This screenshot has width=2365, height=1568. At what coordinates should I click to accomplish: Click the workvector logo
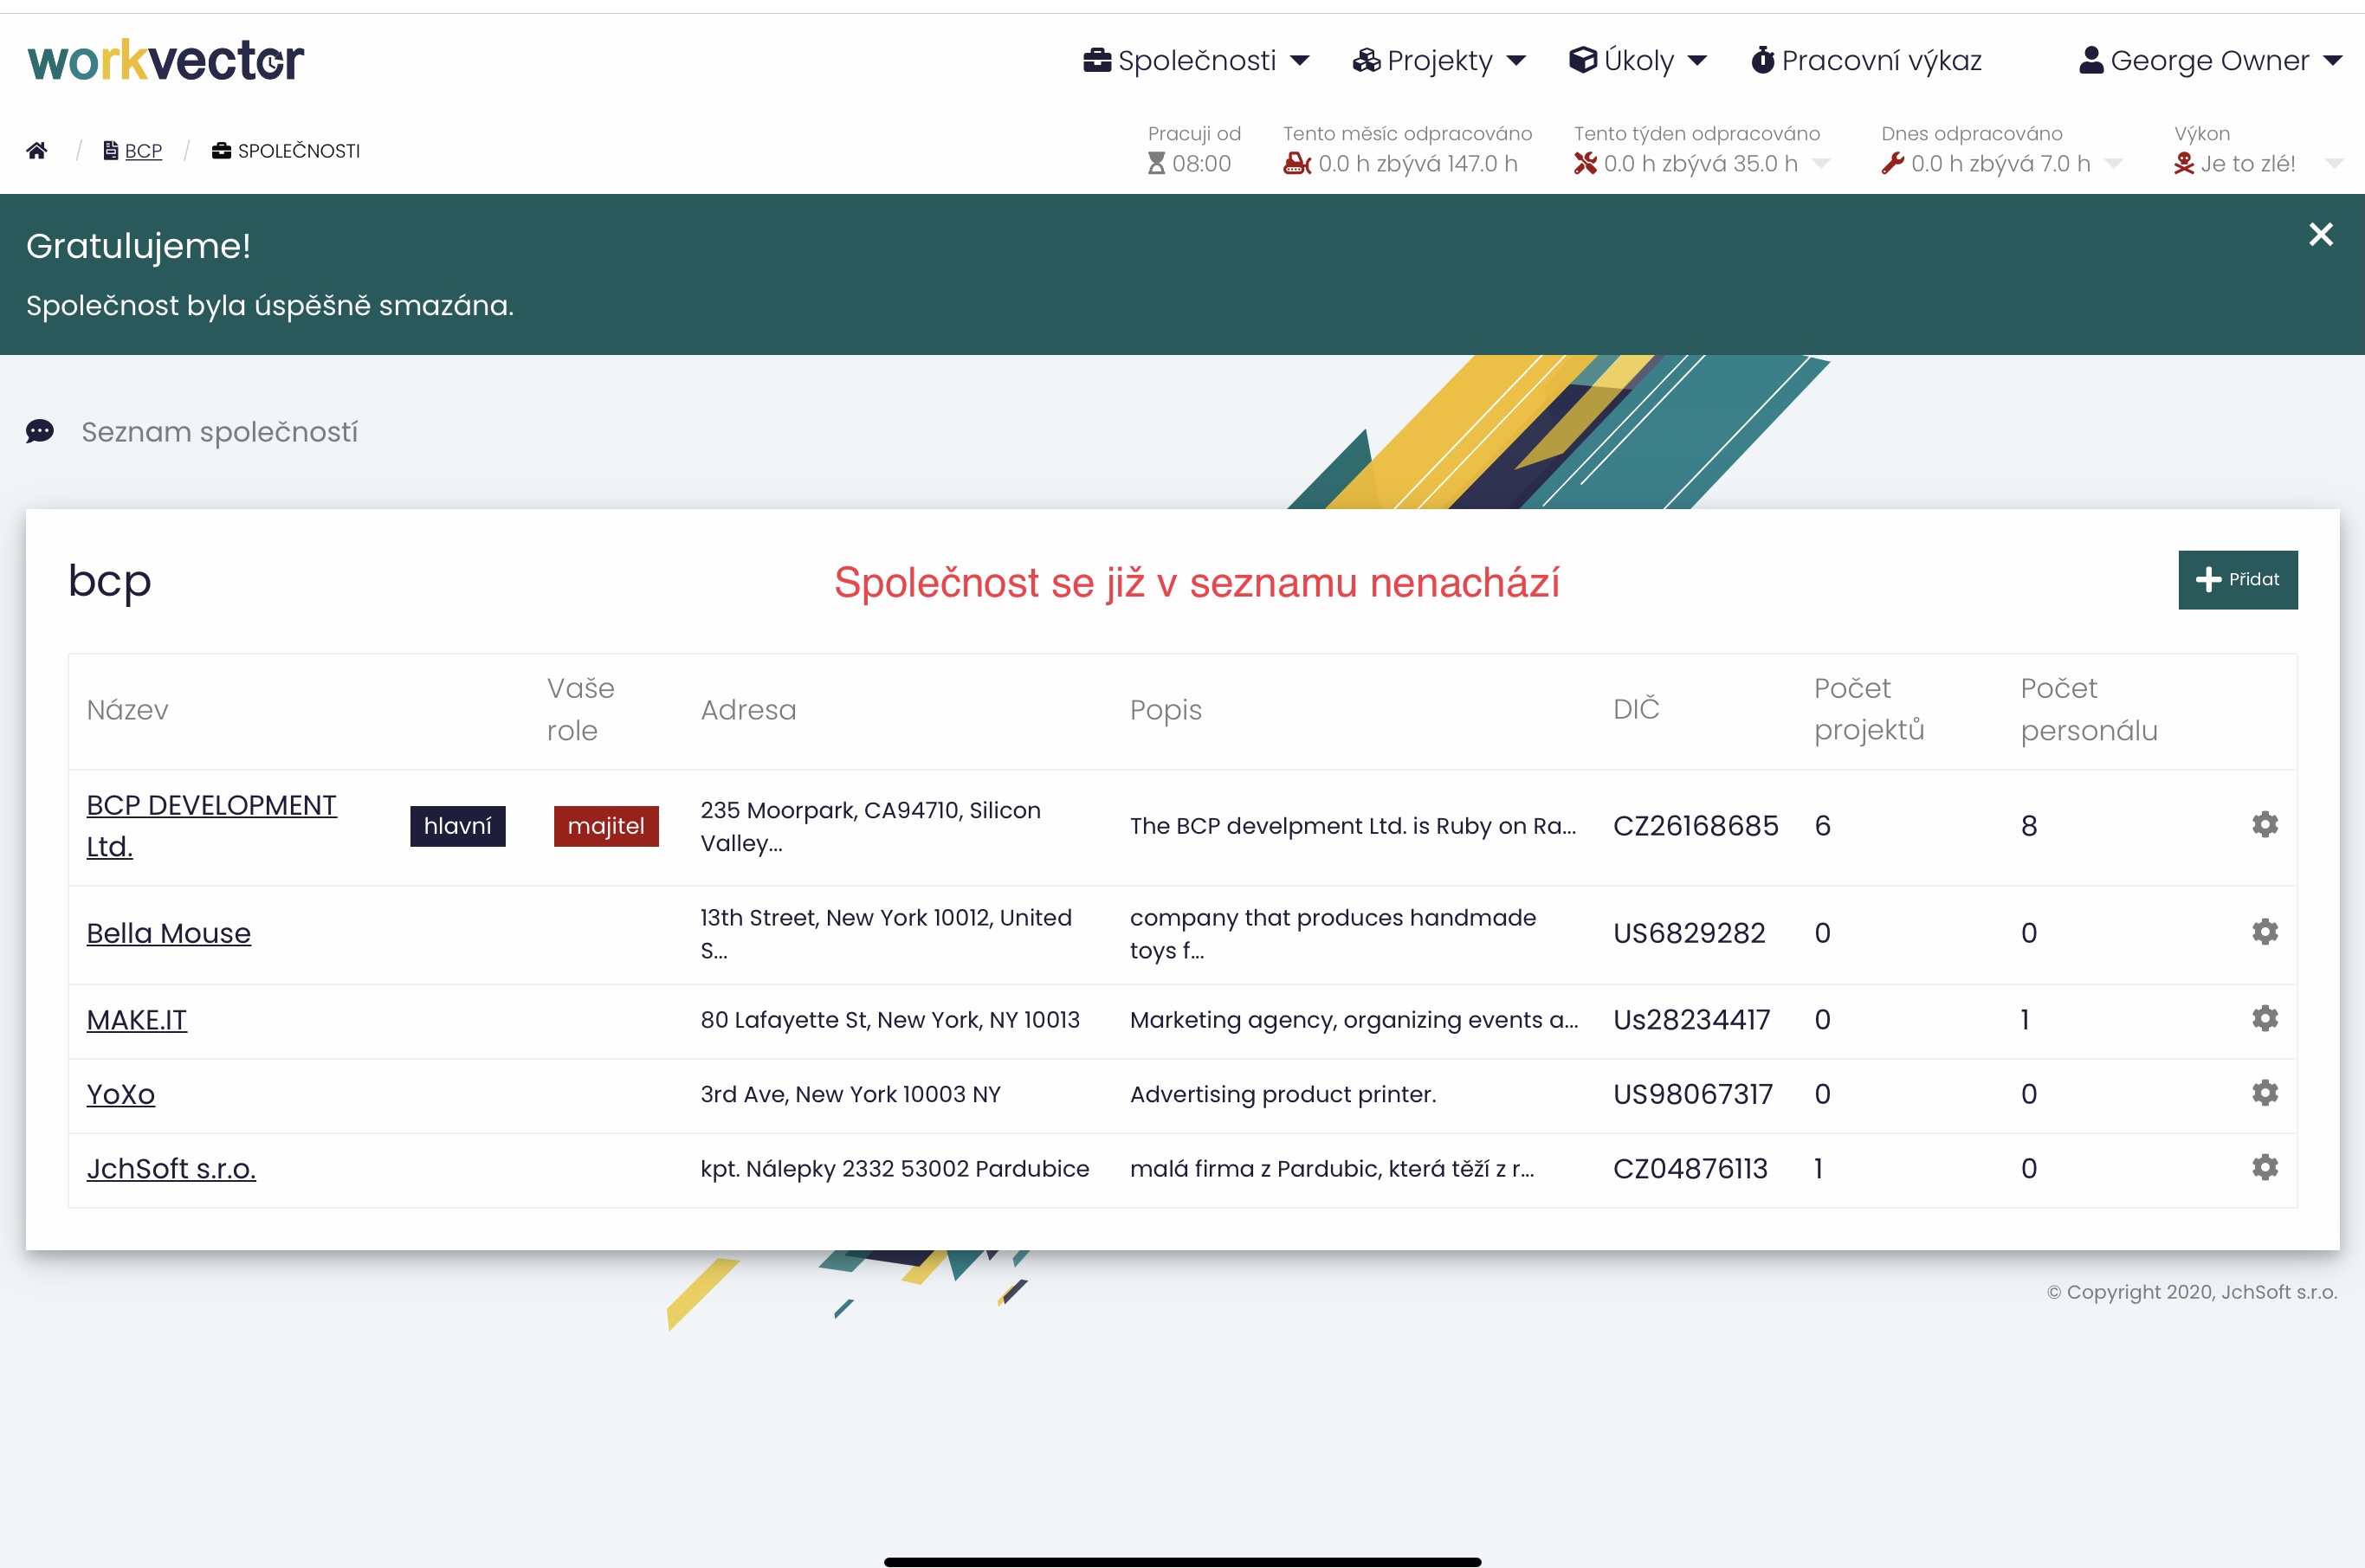[166, 60]
